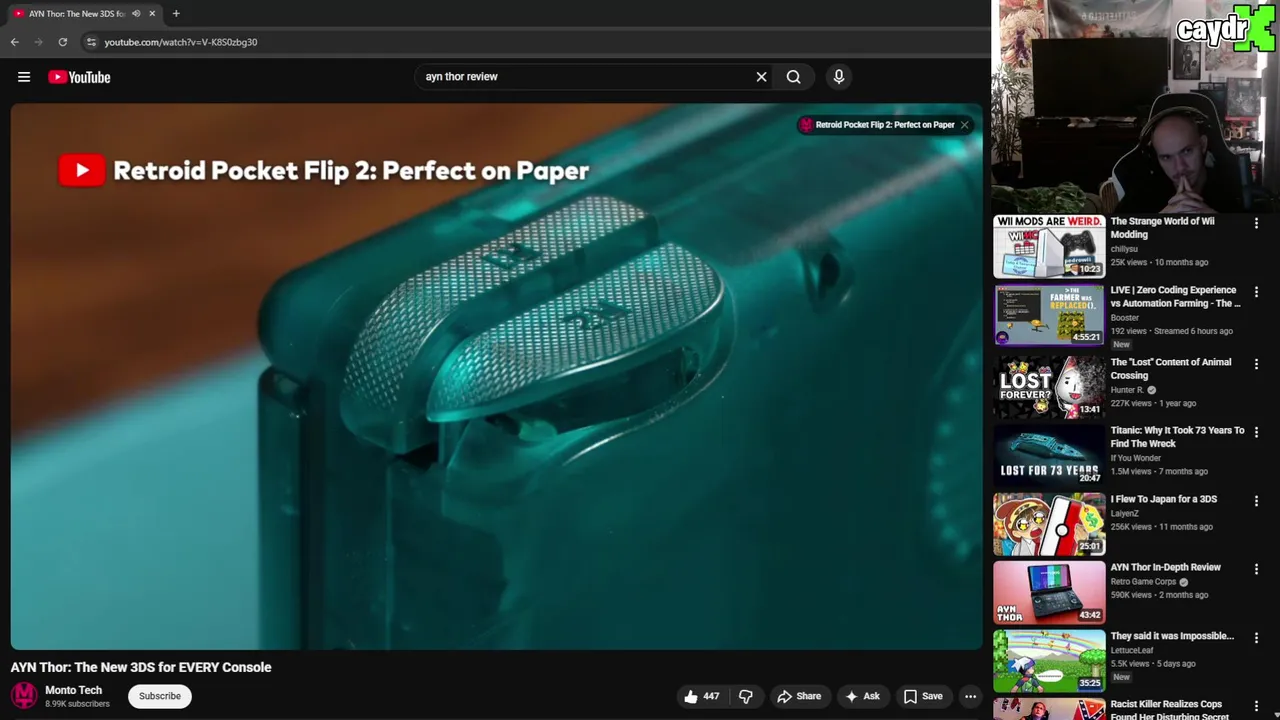Open options for Animal Crossing video
The height and width of the screenshot is (720, 1280).
[x=1256, y=365]
